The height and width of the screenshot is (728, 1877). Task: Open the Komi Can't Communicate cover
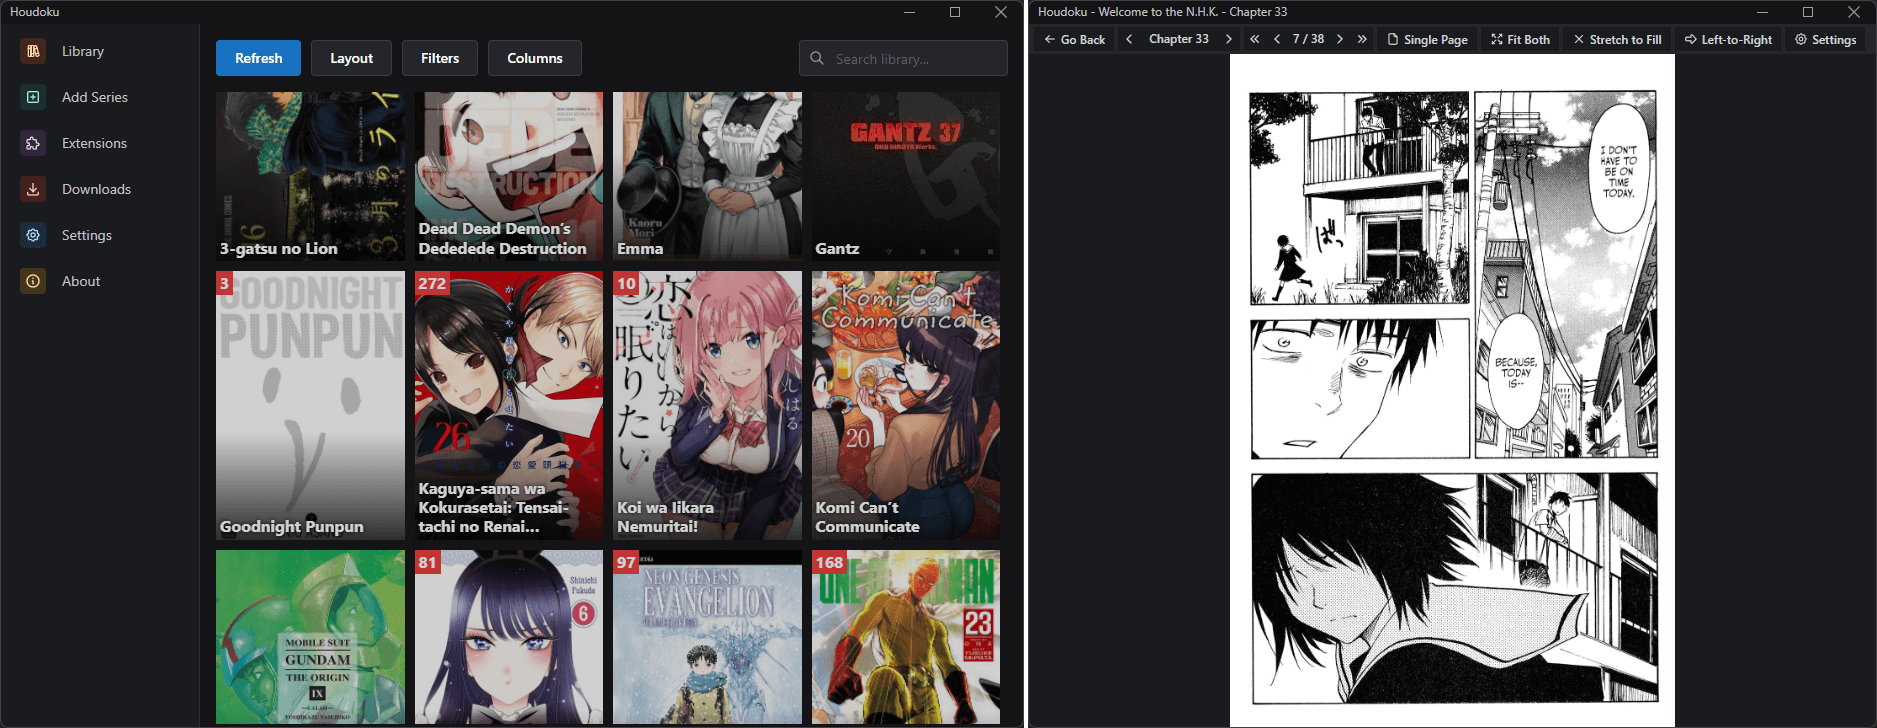coord(906,405)
